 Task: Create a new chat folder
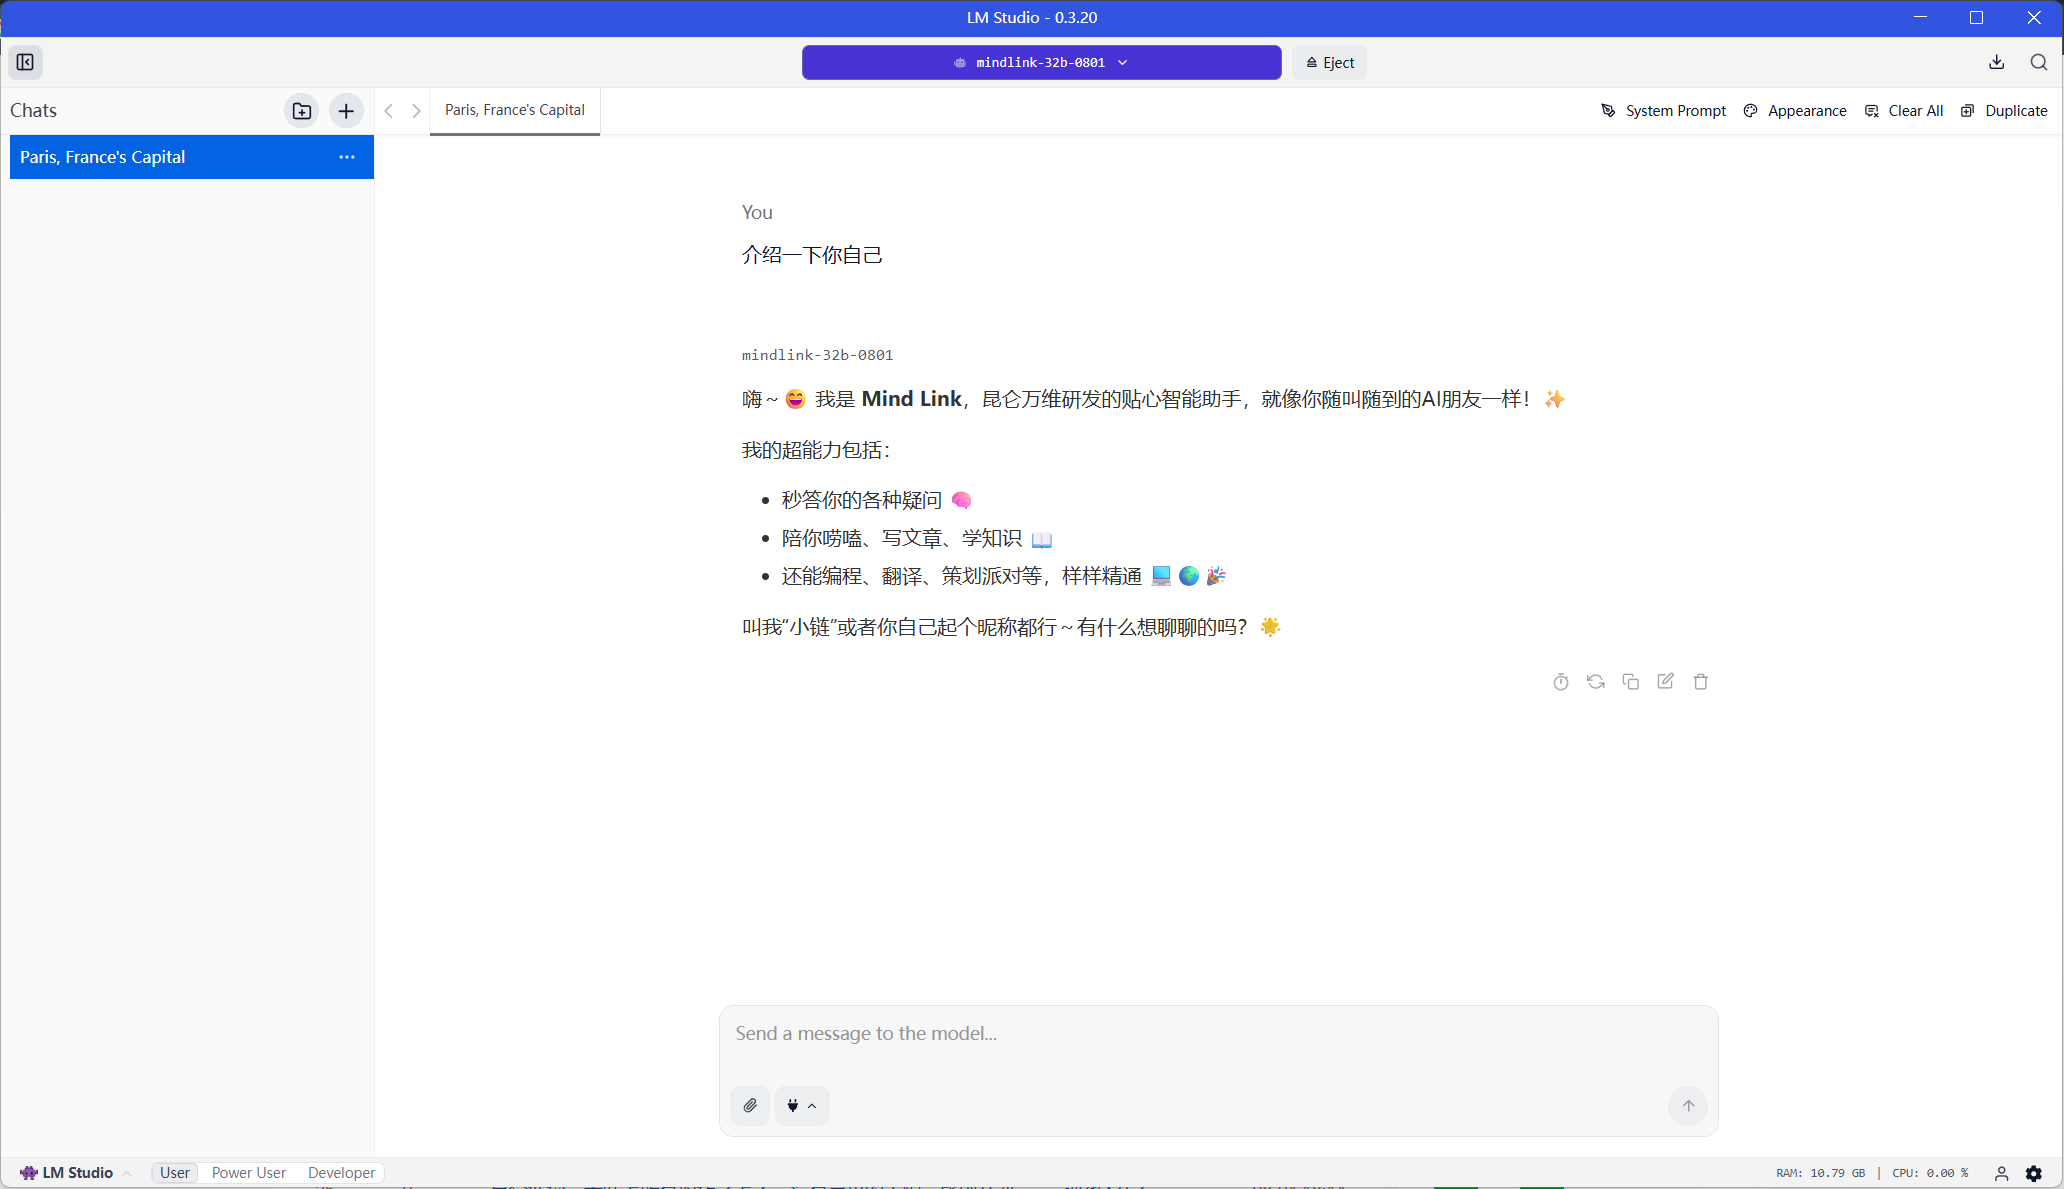pyautogui.click(x=301, y=111)
